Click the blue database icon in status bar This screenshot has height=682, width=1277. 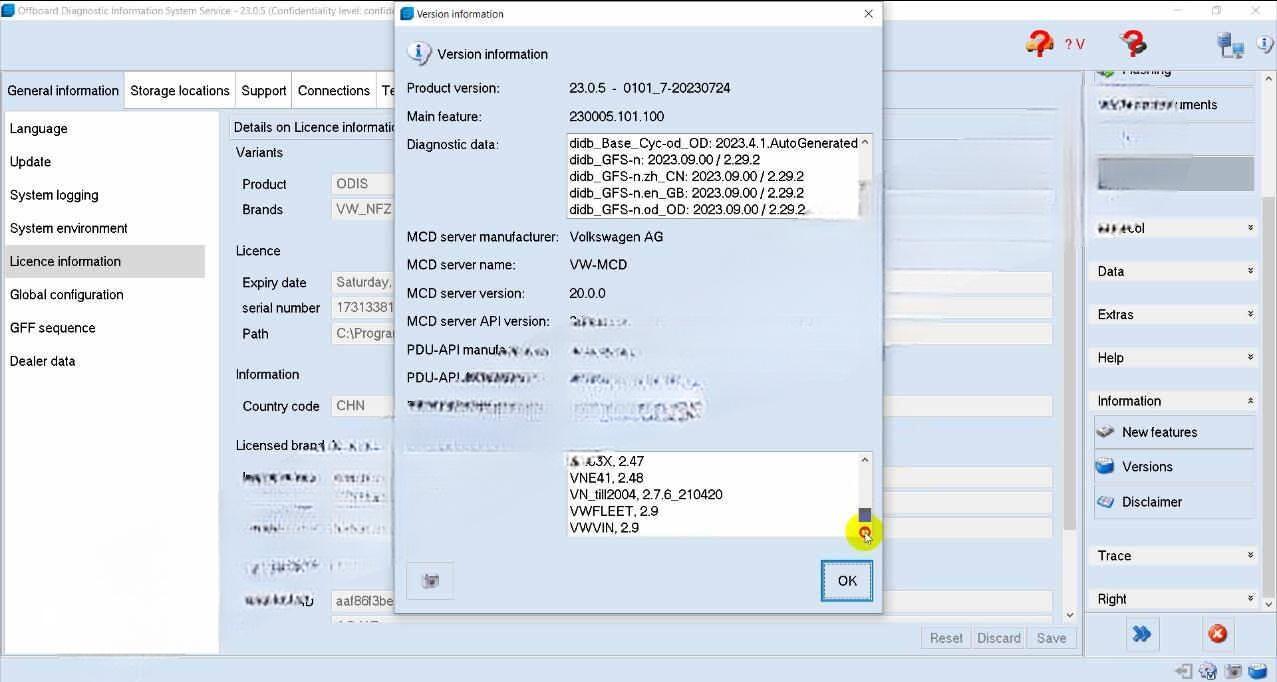(1258, 672)
